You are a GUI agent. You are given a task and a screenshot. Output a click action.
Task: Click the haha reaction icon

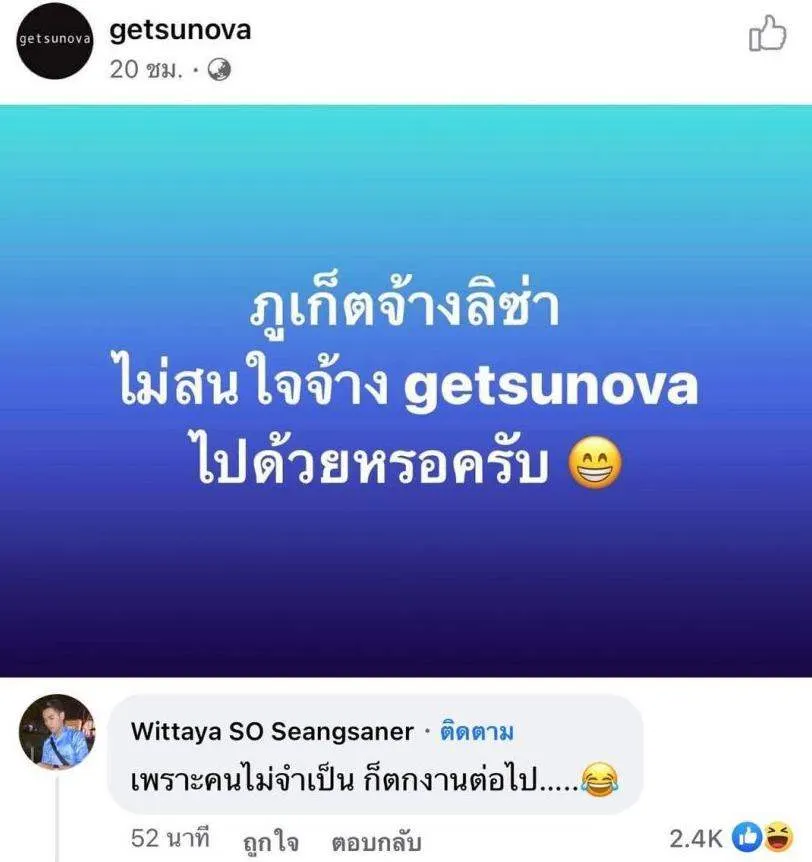(778, 838)
